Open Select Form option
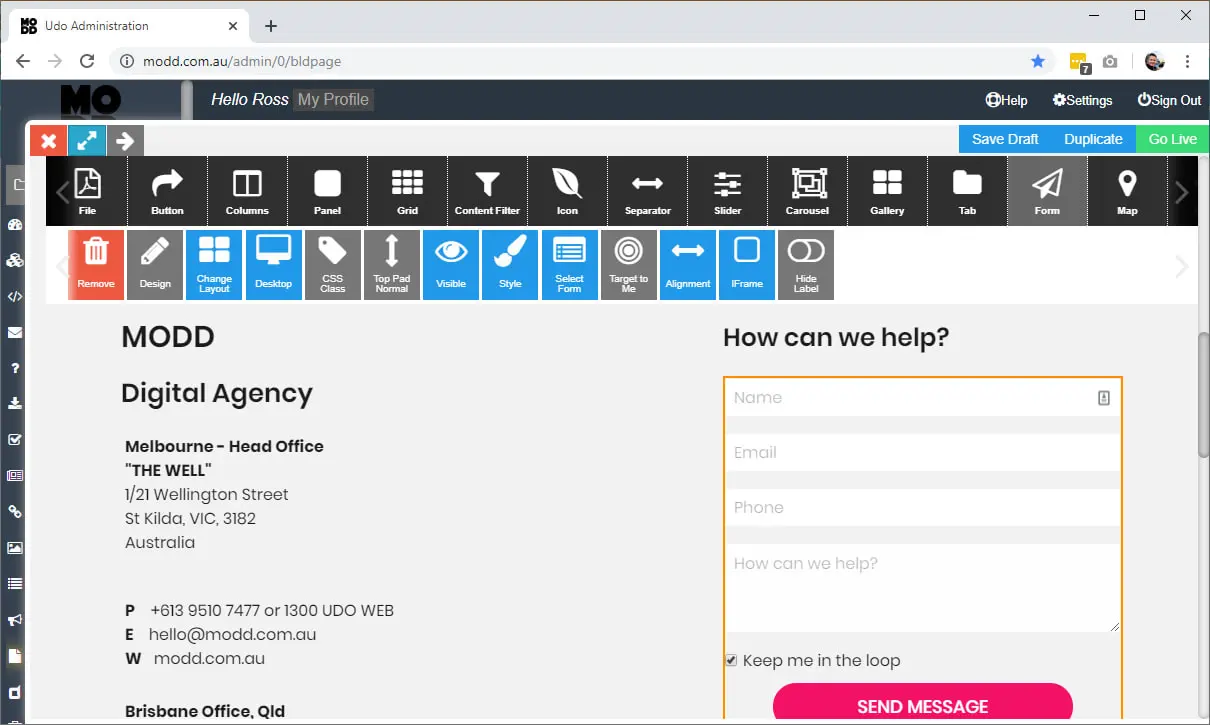The width and height of the screenshot is (1210, 725). click(569, 265)
